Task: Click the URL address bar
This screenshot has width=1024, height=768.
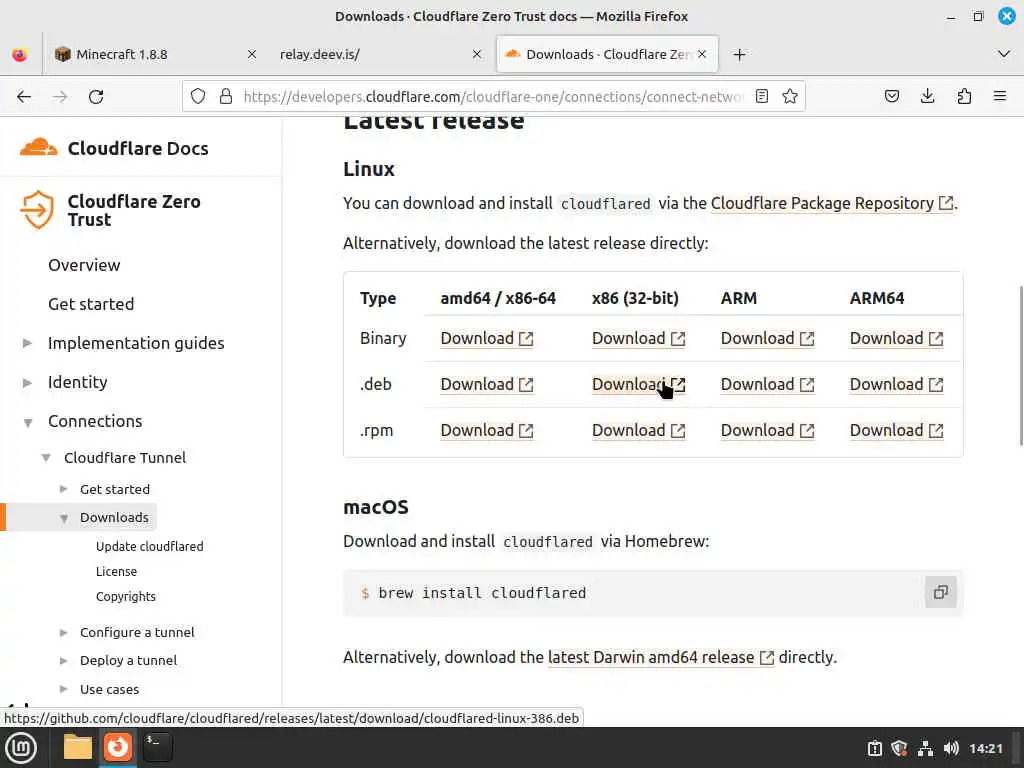Action: [x=493, y=97]
